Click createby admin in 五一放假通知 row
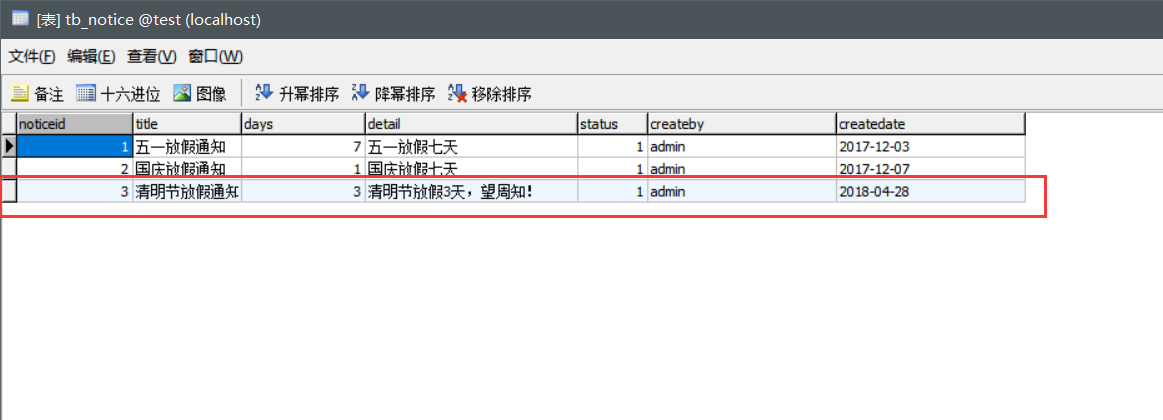1163x420 pixels. pos(741,146)
